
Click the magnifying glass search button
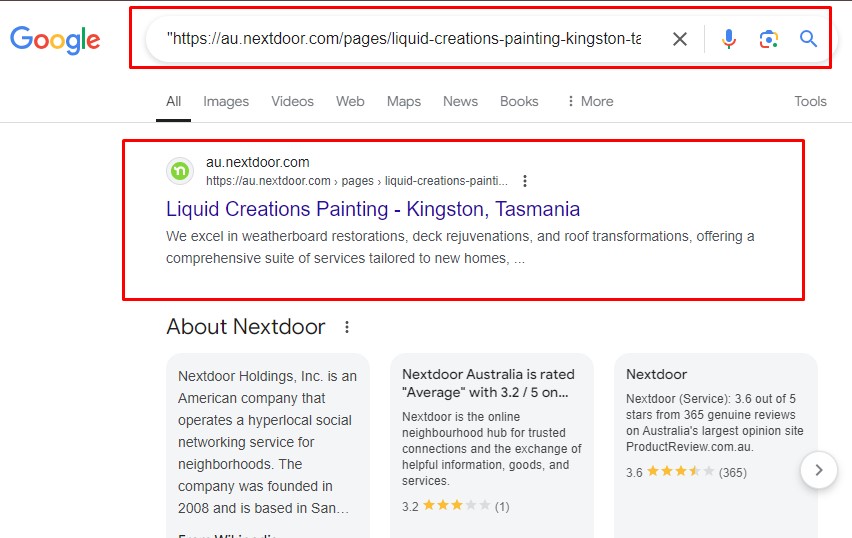point(808,39)
